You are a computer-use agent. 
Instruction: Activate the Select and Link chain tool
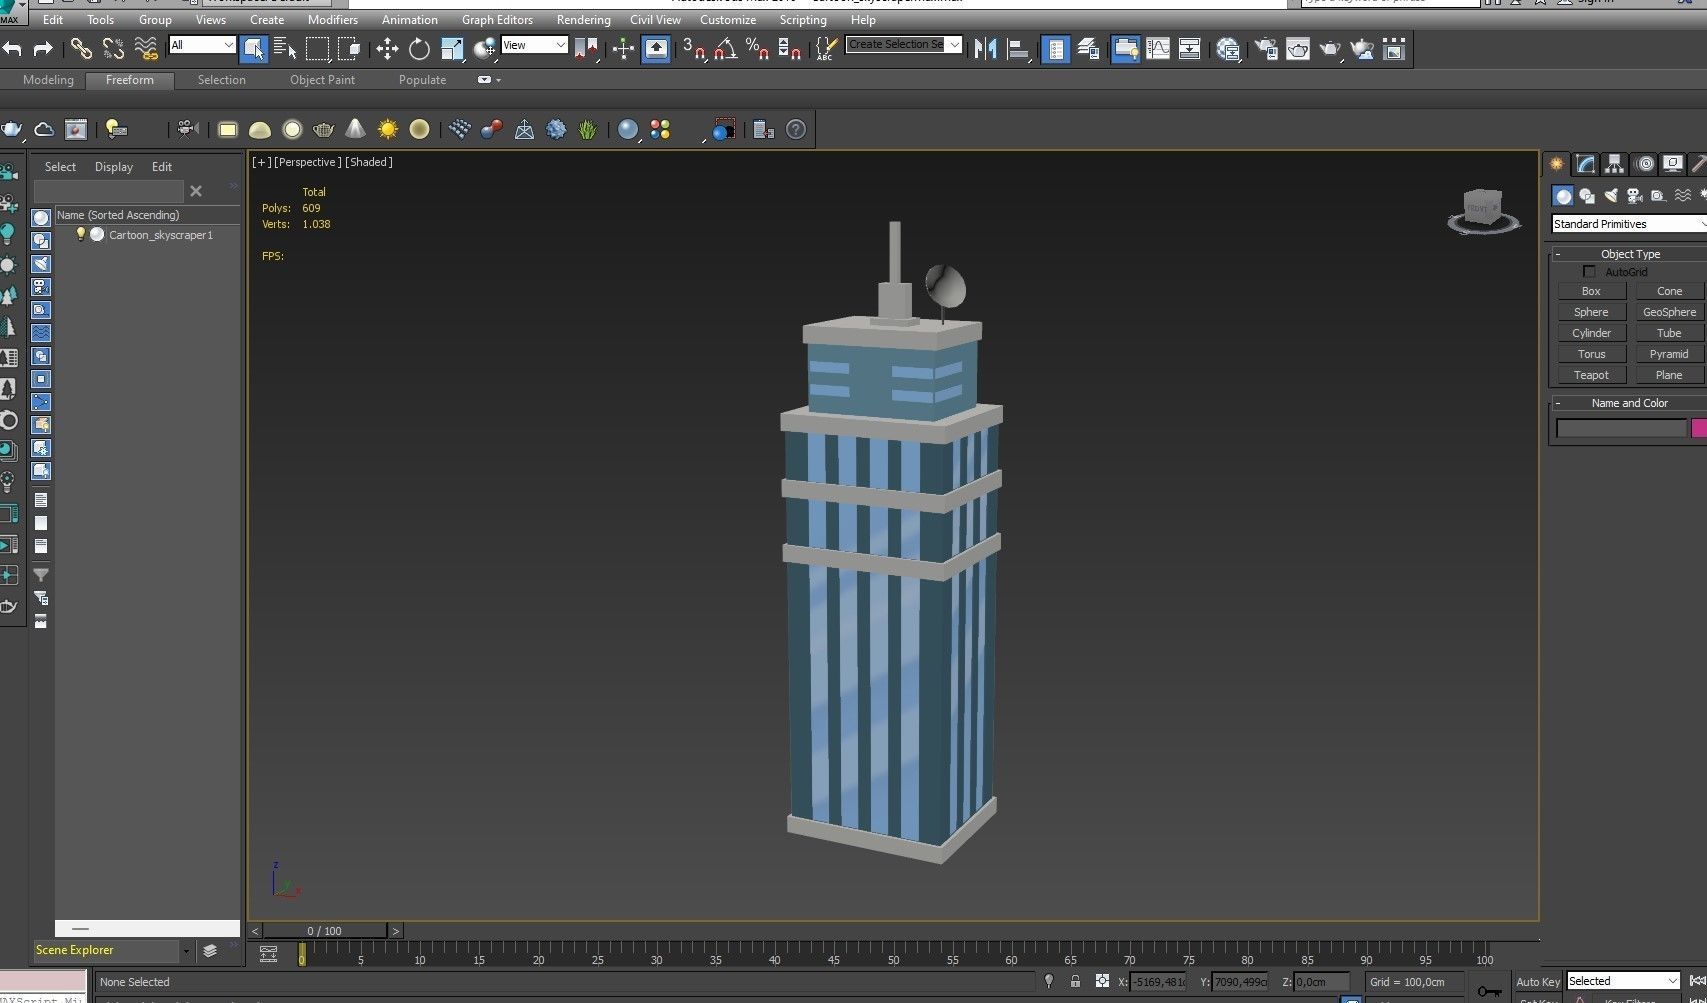tap(81, 48)
